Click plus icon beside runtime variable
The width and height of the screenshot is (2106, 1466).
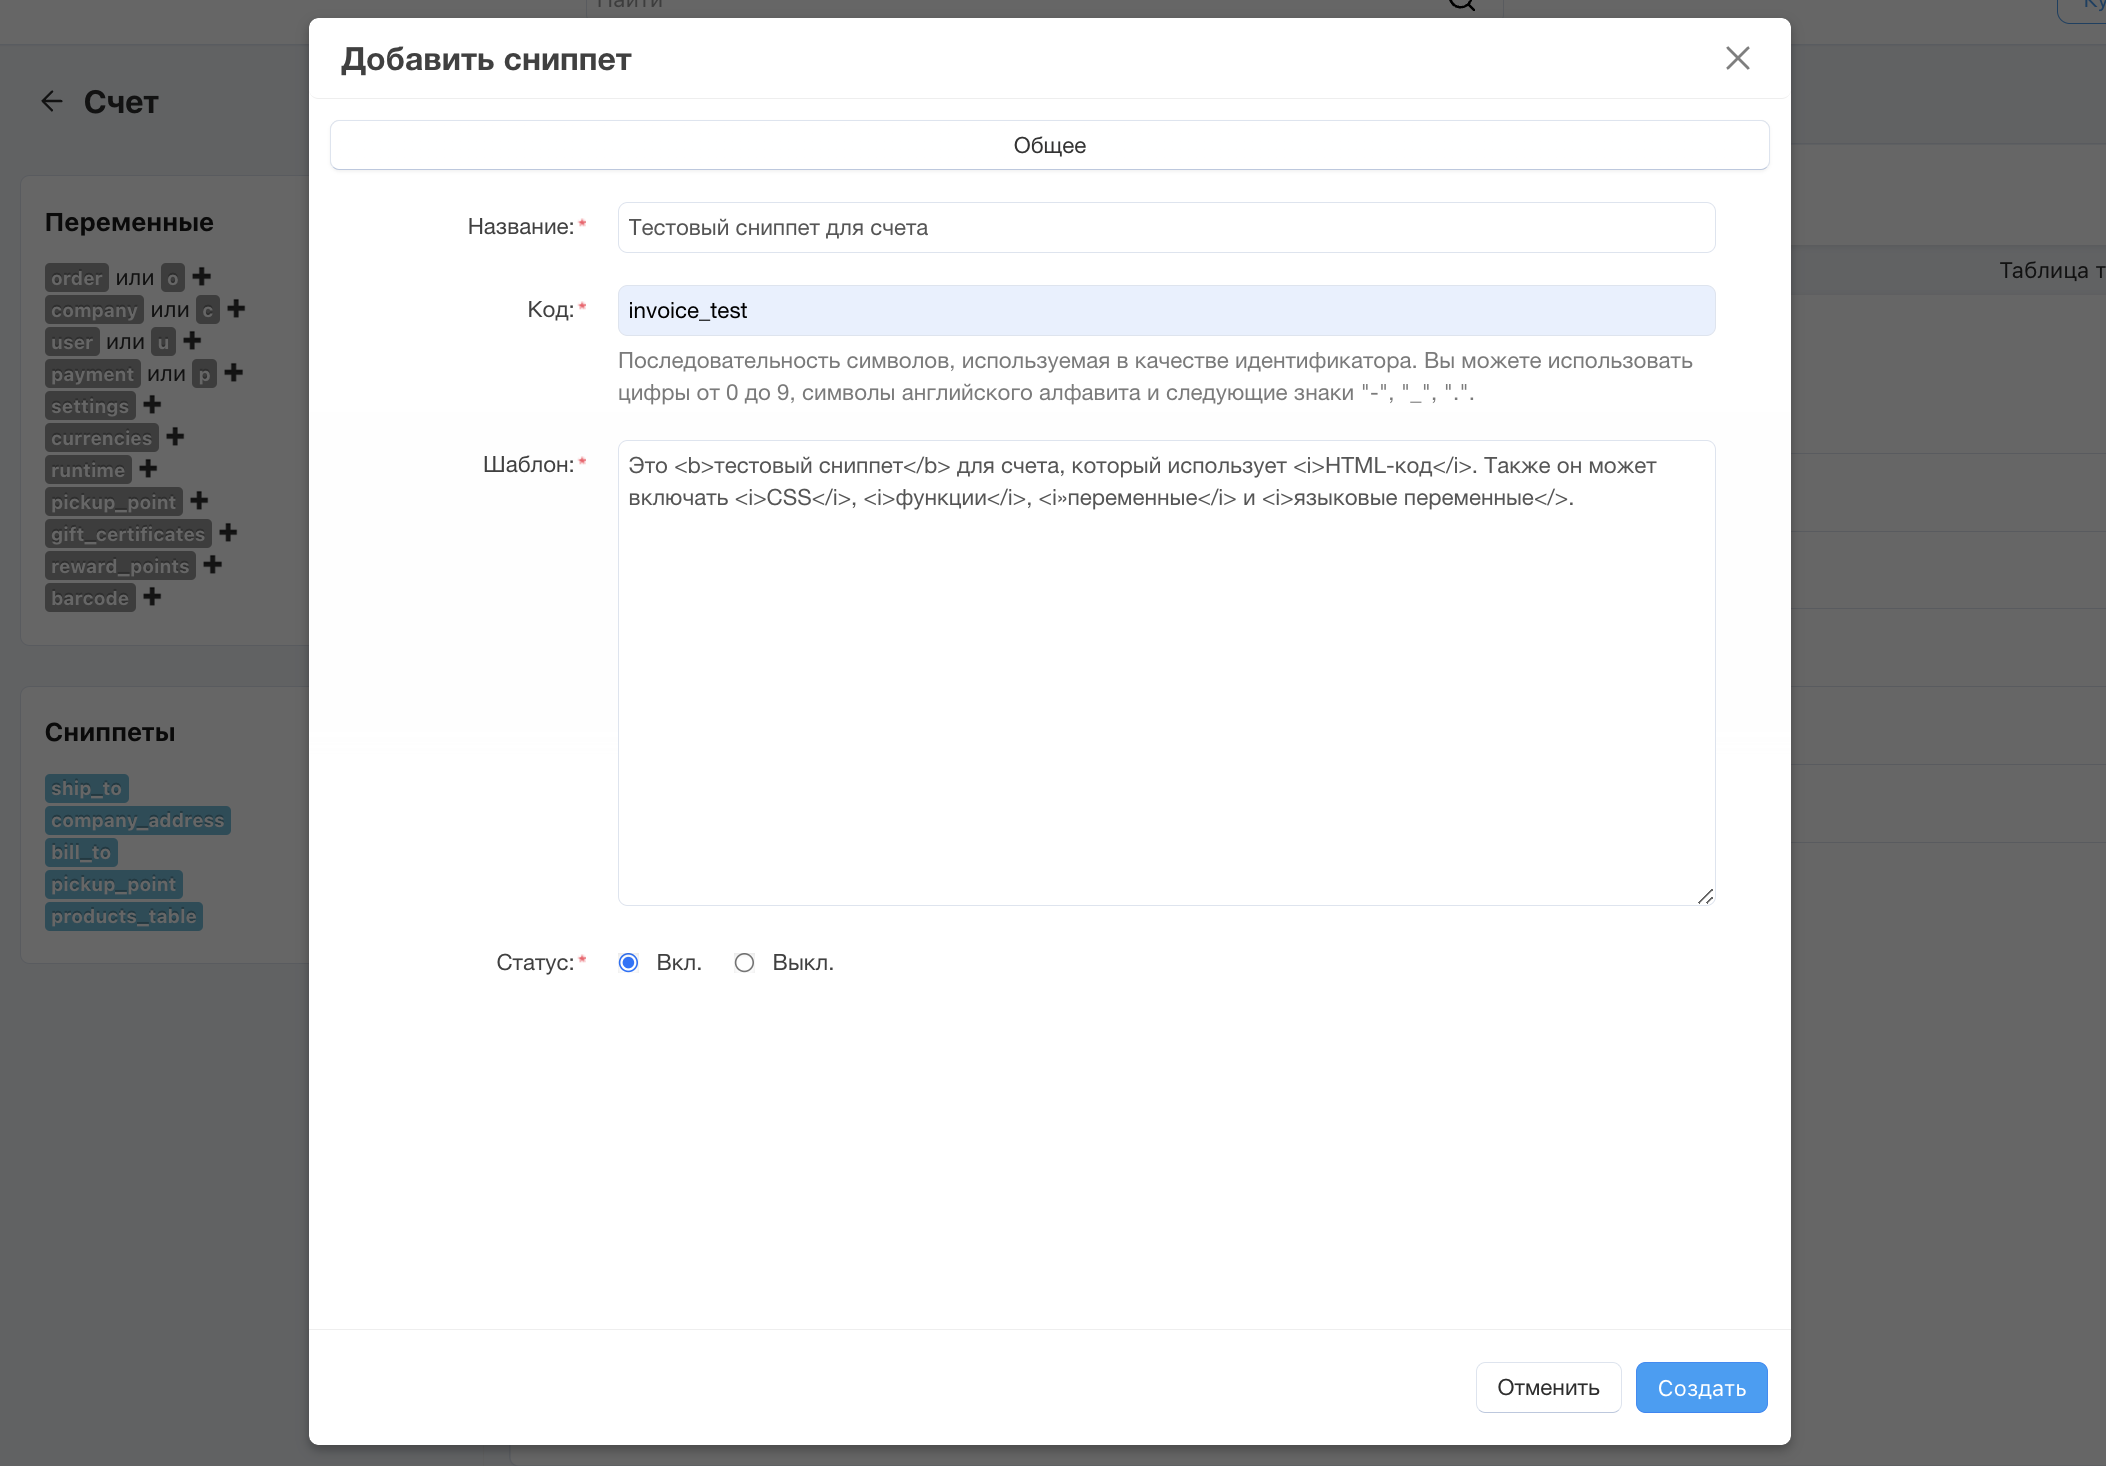pos(149,469)
